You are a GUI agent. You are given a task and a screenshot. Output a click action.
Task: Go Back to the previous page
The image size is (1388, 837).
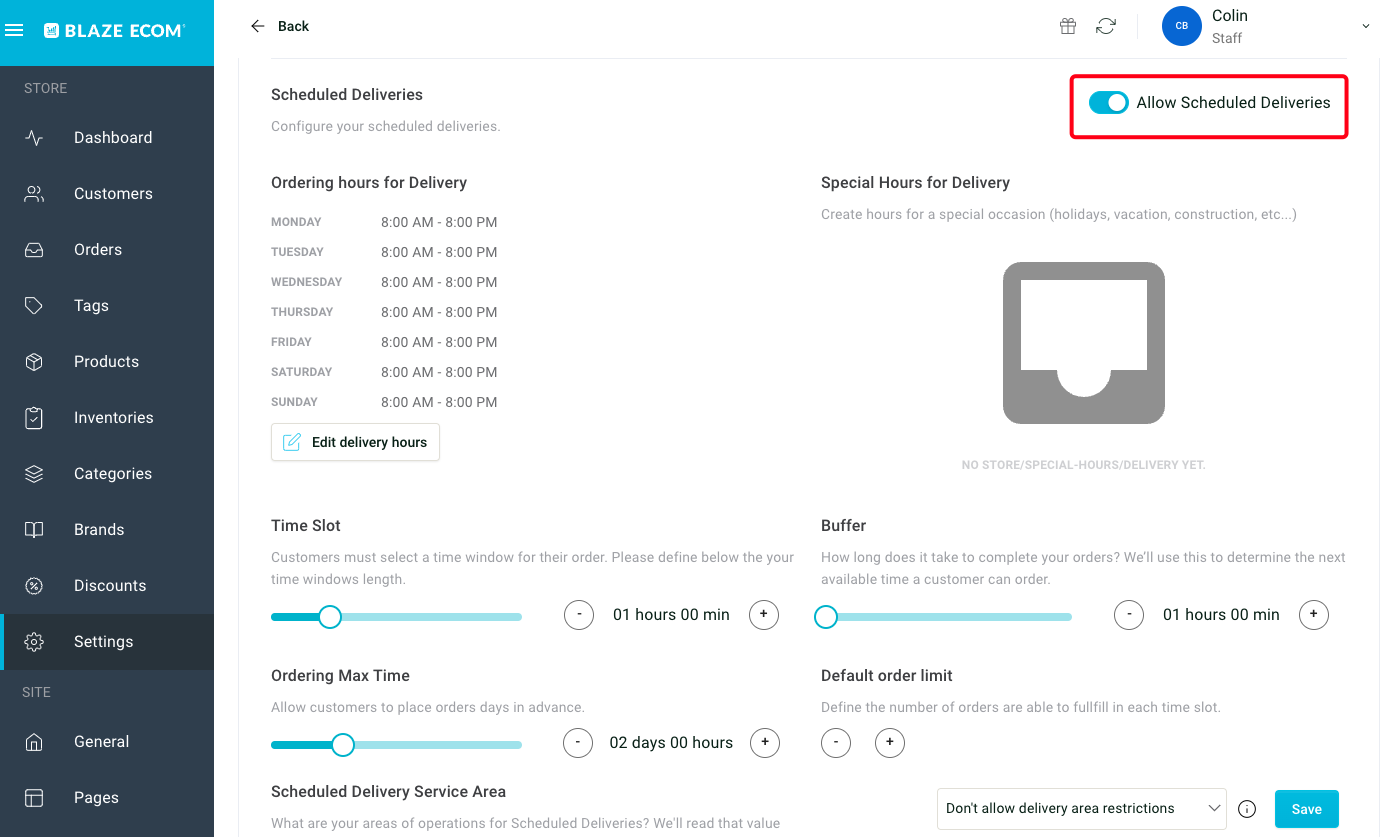280,26
